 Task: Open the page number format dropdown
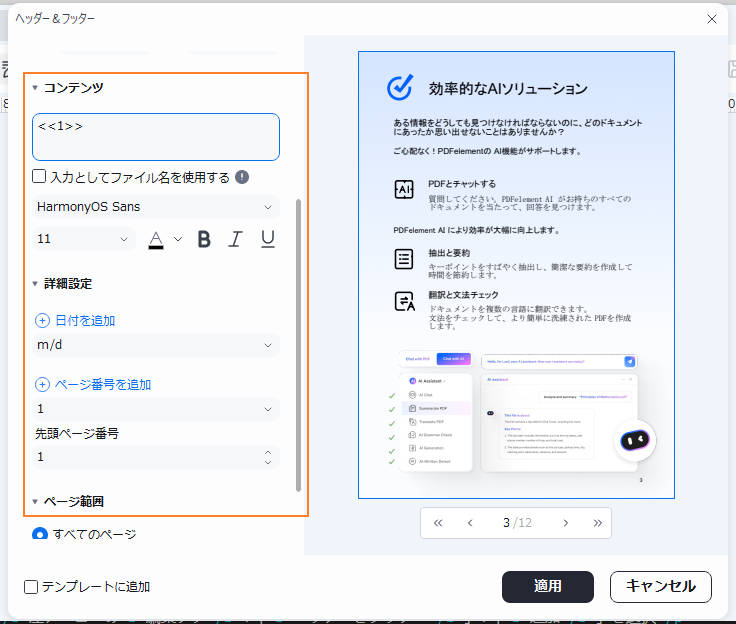[156, 409]
